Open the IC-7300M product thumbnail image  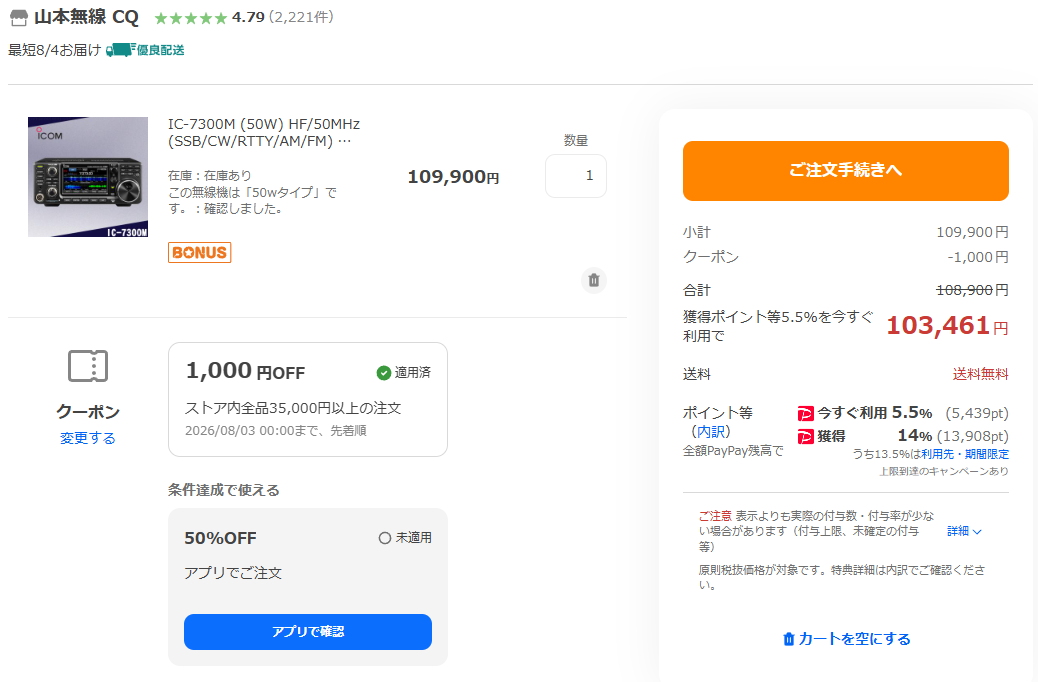[88, 177]
